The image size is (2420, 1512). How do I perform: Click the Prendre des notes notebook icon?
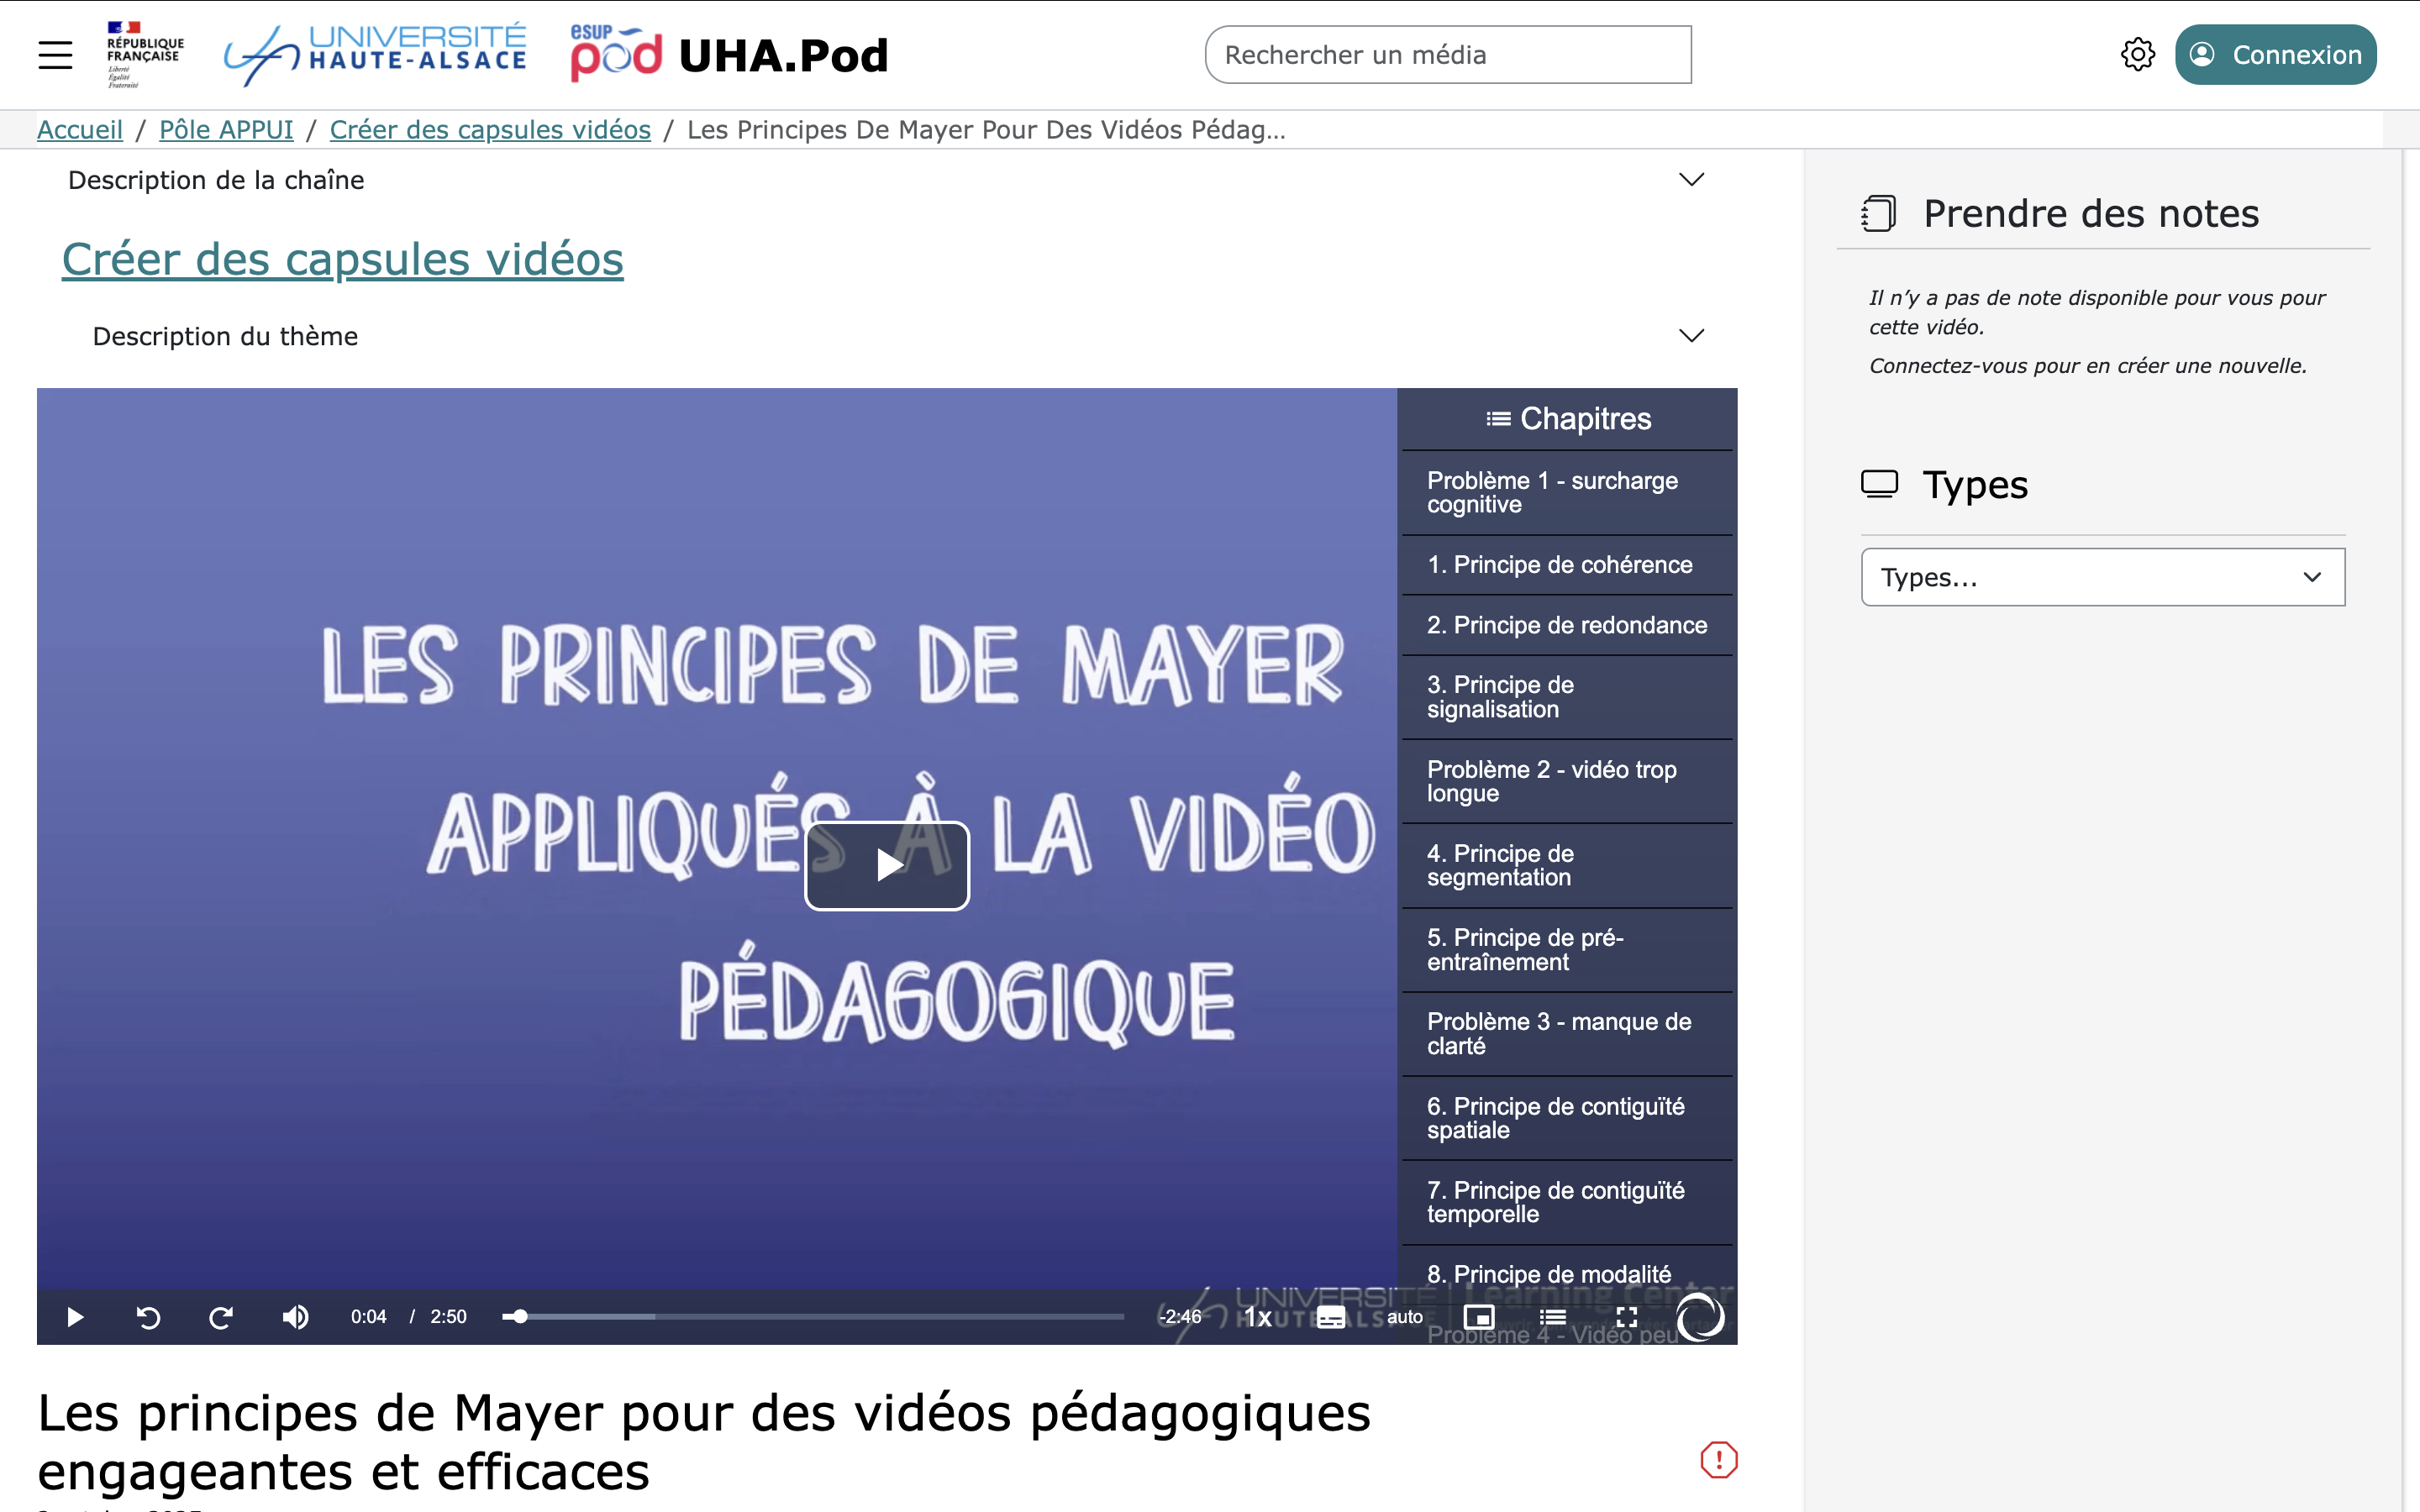point(1878,214)
